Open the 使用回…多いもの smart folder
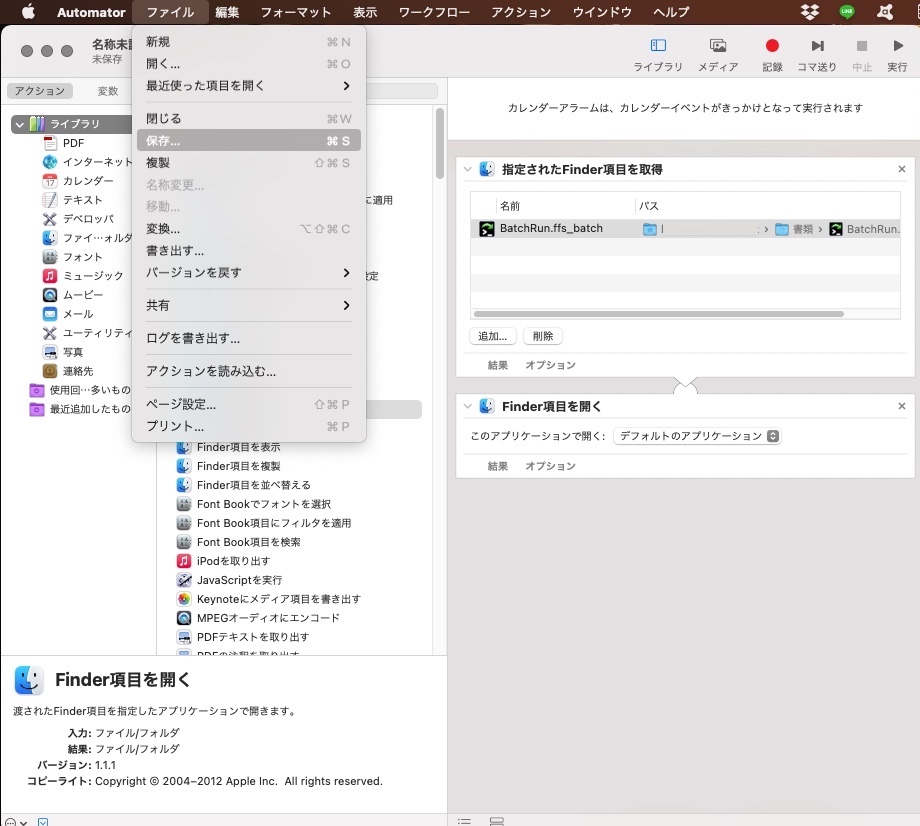920x826 pixels. click(x=80, y=390)
